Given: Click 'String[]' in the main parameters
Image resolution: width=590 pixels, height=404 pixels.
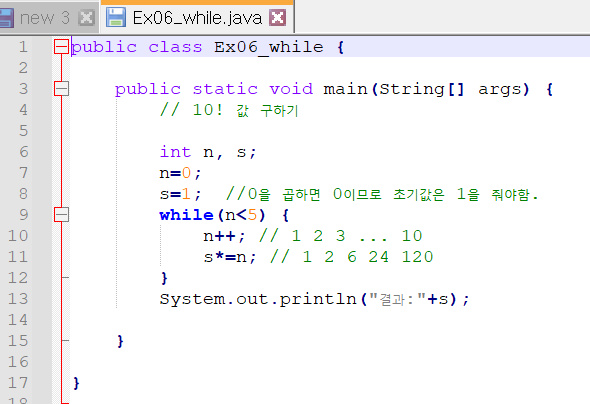Looking at the screenshot, I should (x=422, y=90).
